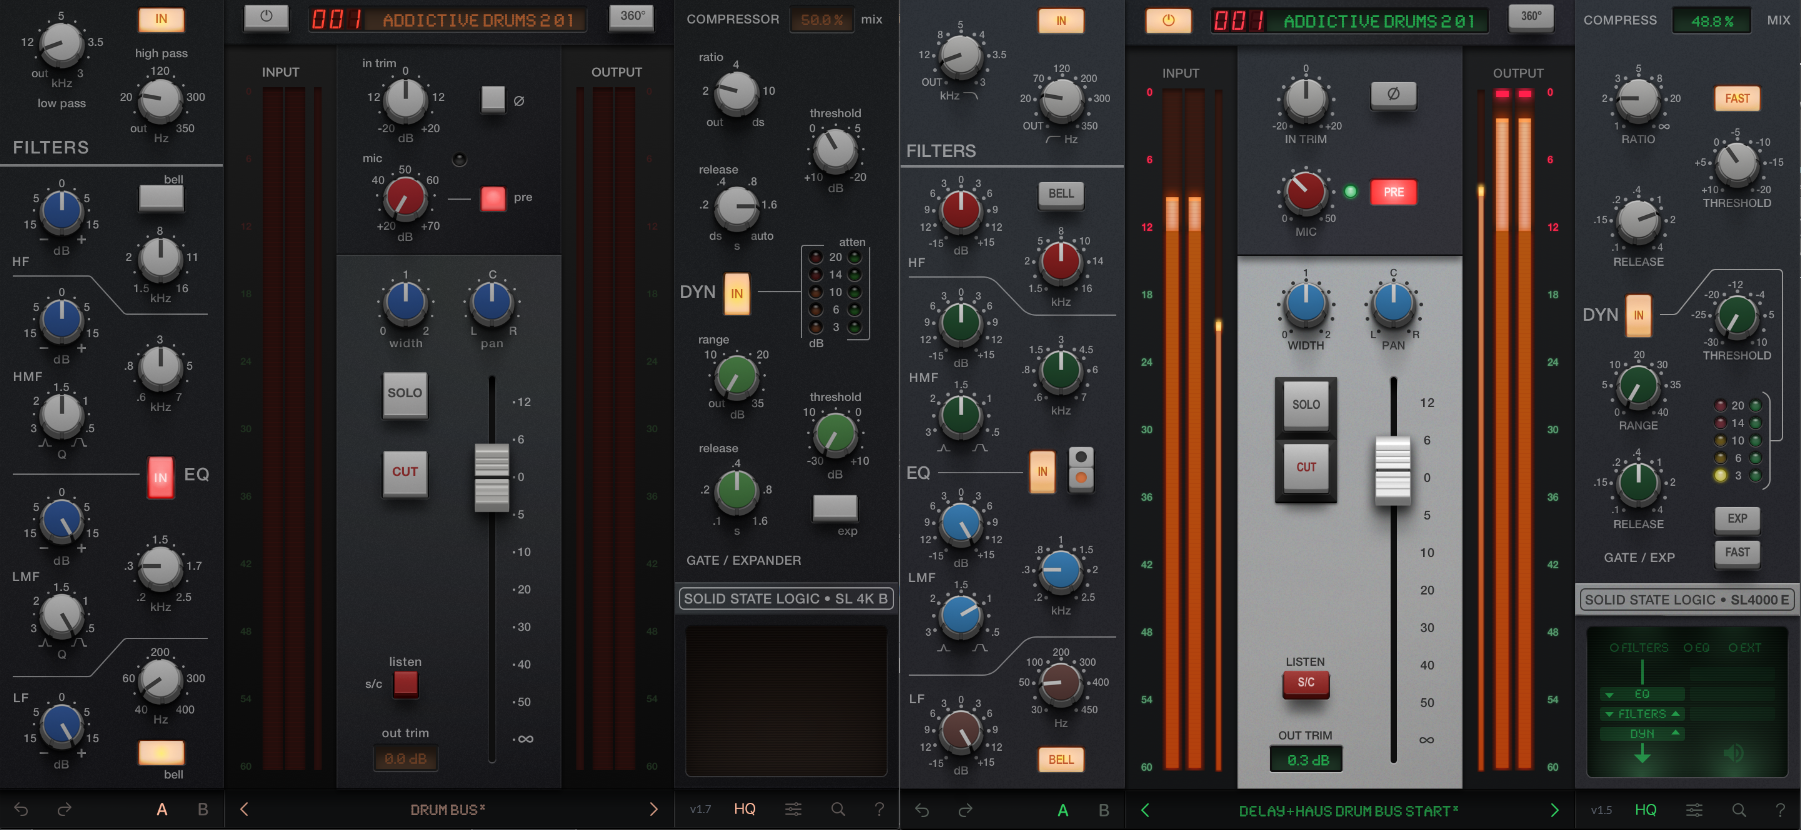This screenshot has width=1801, height=830.
Task: Move DYN up in SL4000 E routing order
Action: (1676, 733)
